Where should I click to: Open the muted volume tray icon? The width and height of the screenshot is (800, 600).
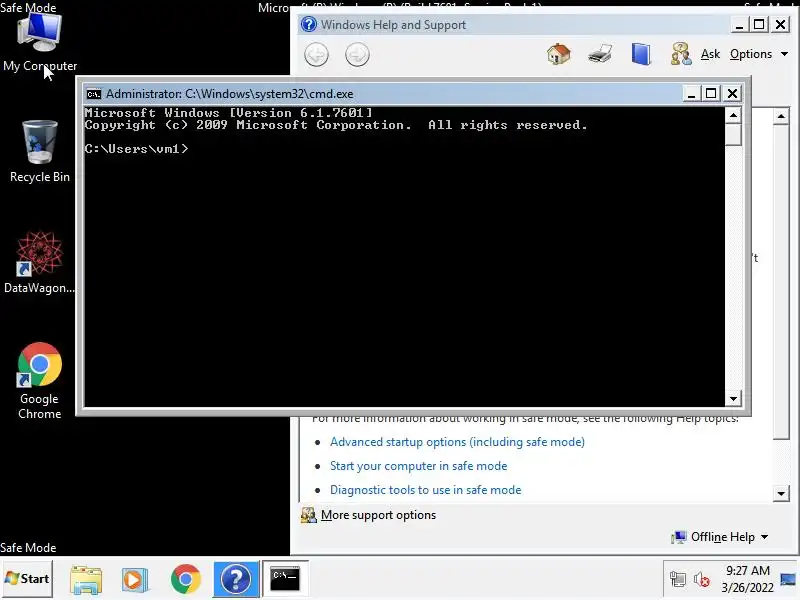[x=702, y=579]
